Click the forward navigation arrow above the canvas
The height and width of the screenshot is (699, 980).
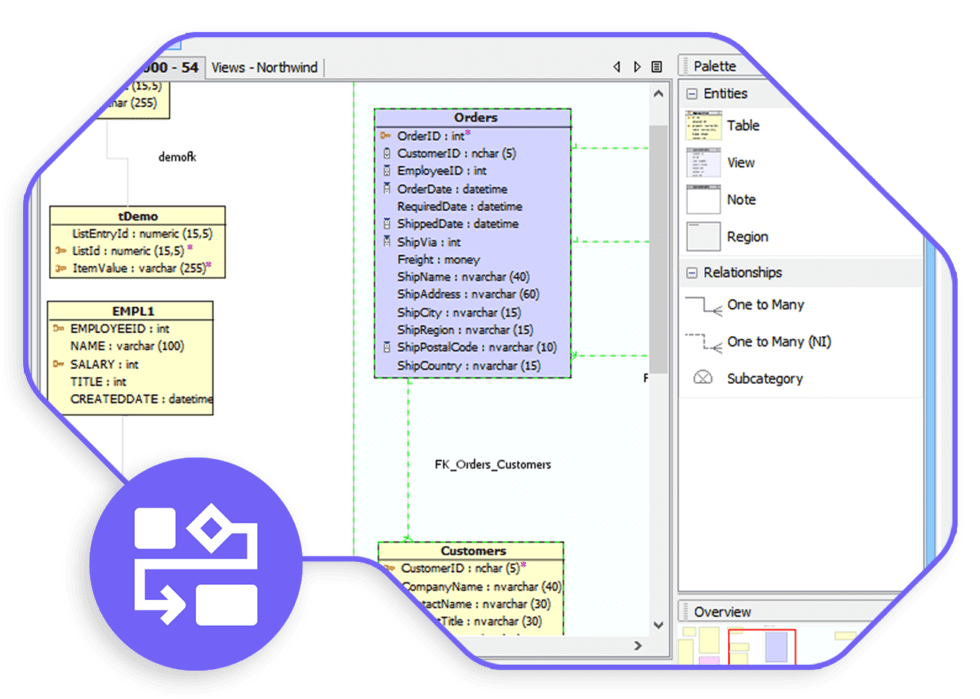[637, 66]
